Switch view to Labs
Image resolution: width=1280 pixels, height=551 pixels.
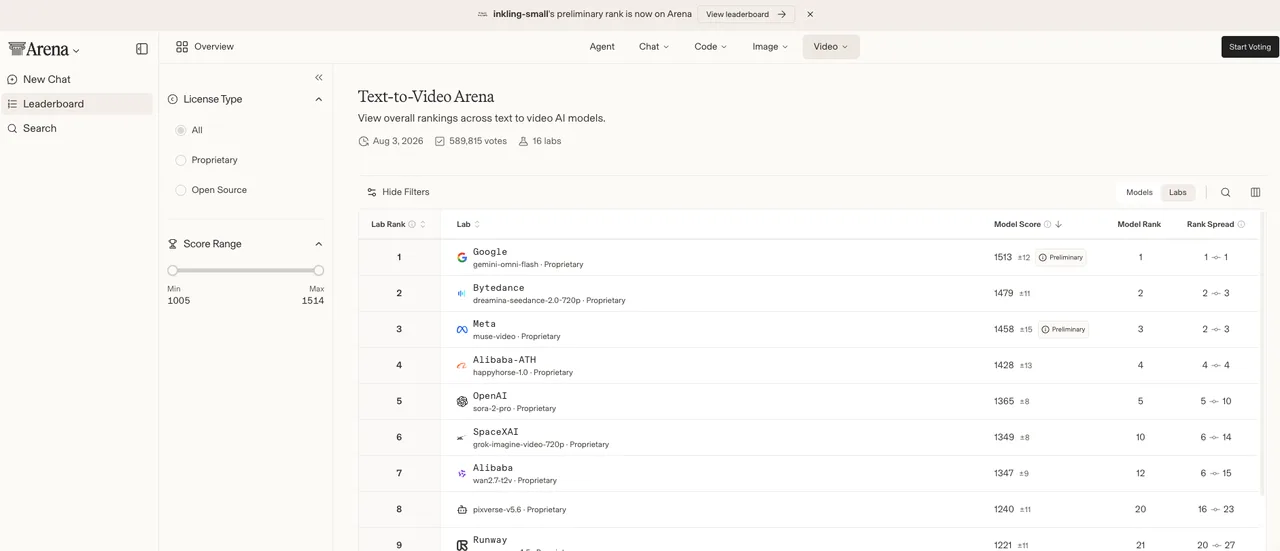[1178, 192]
